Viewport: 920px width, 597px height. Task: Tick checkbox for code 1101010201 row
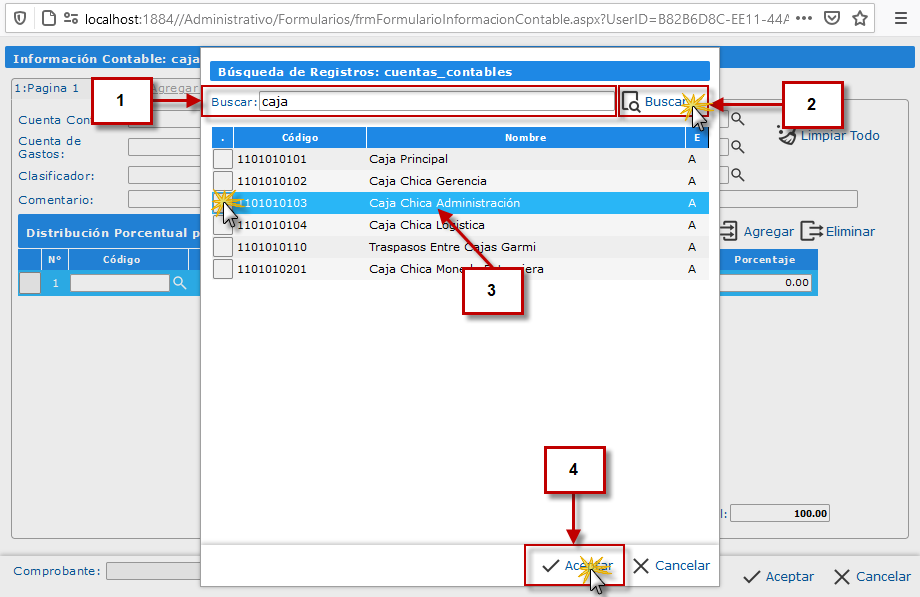click(222, 269)
